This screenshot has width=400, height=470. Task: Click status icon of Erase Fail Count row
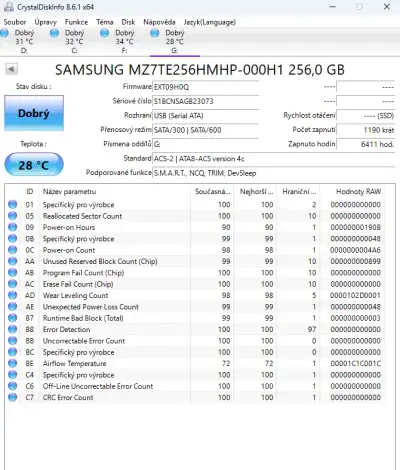tap(13, 284)
